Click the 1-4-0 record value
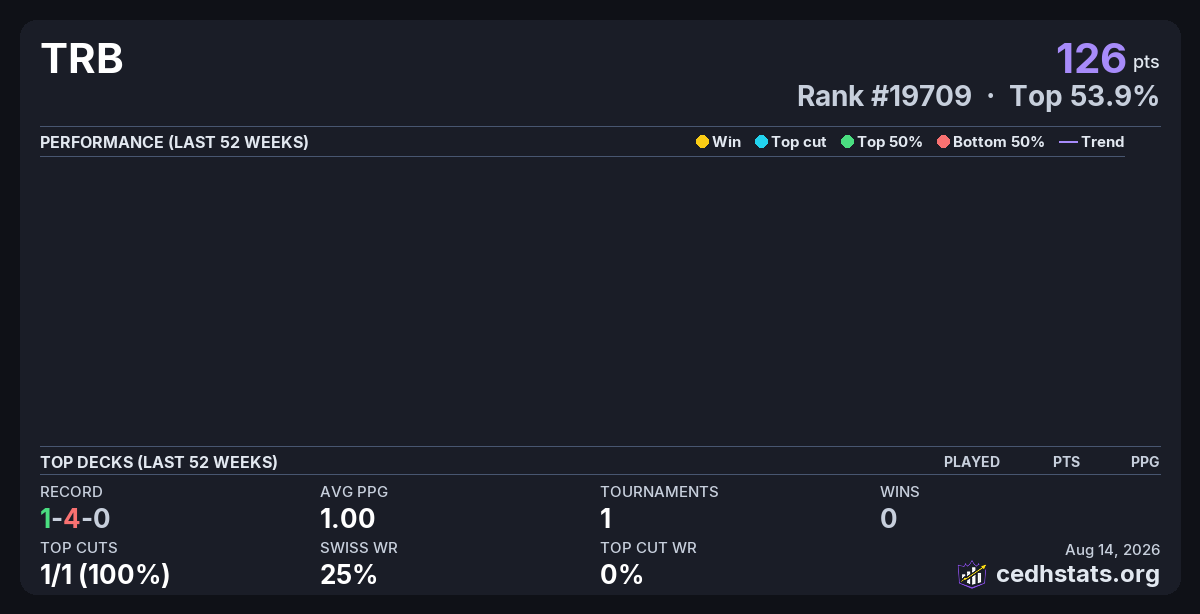 (75, 518)
